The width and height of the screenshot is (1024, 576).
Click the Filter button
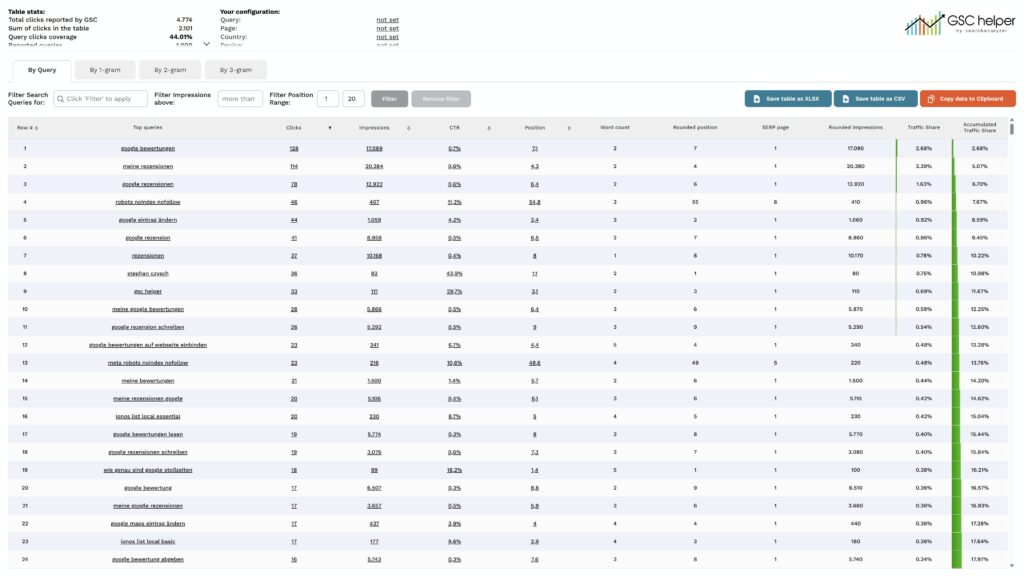[x=390, y=99]
